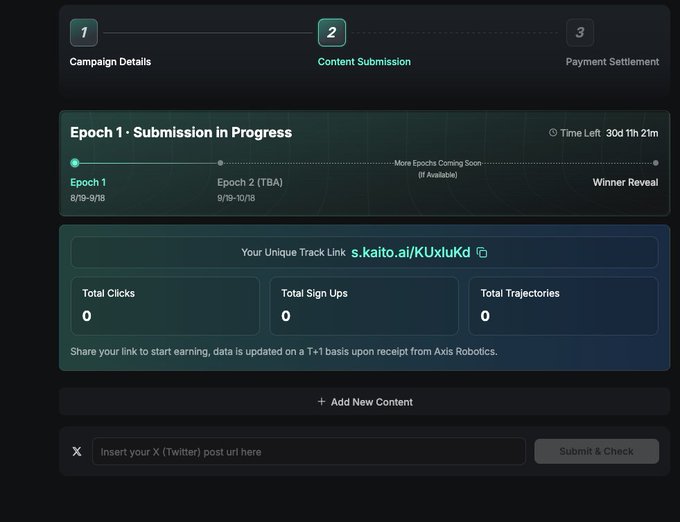The height and width of the screenshot is (522, 680).
Task: Click the (If Available) note
Action: [438, 175]
